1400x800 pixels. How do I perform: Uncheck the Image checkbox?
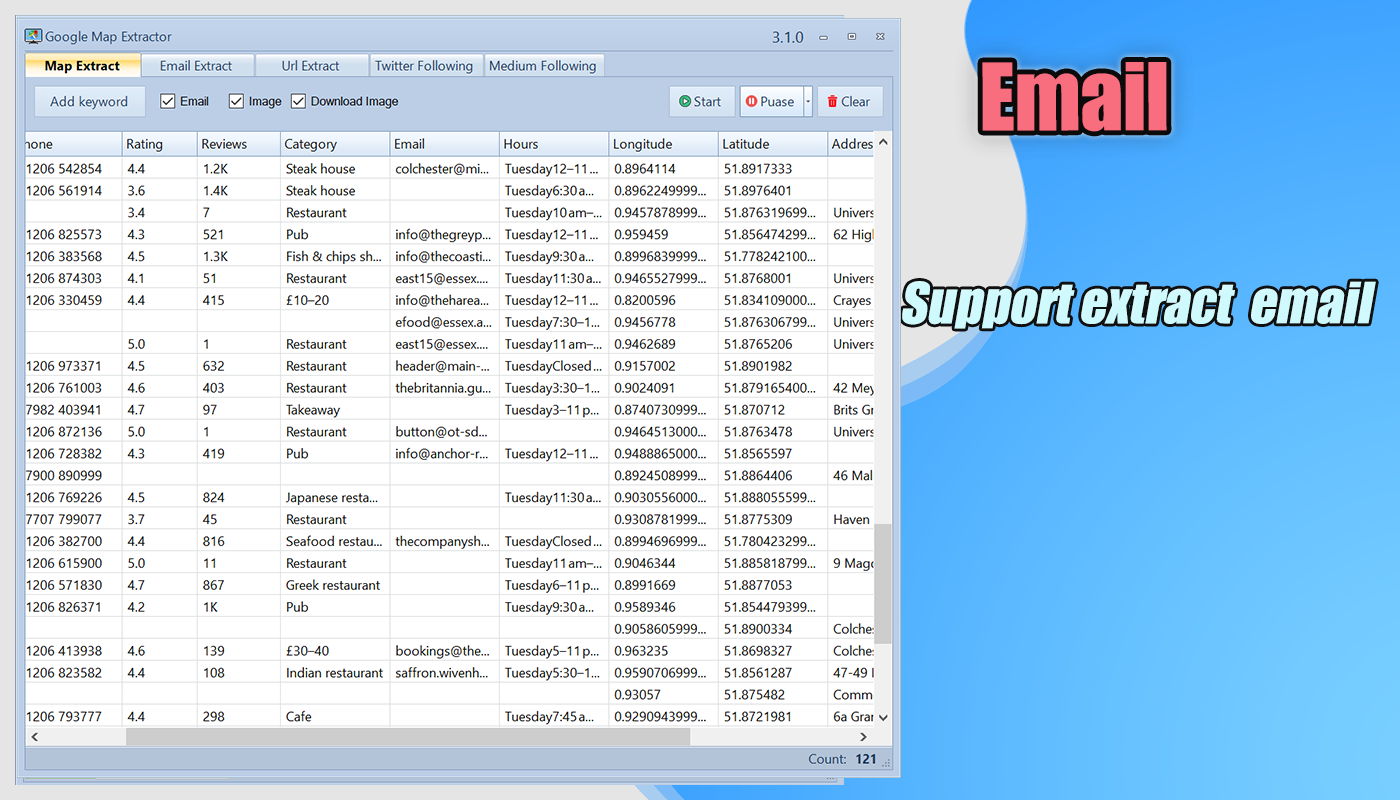(x=237, y=101)
